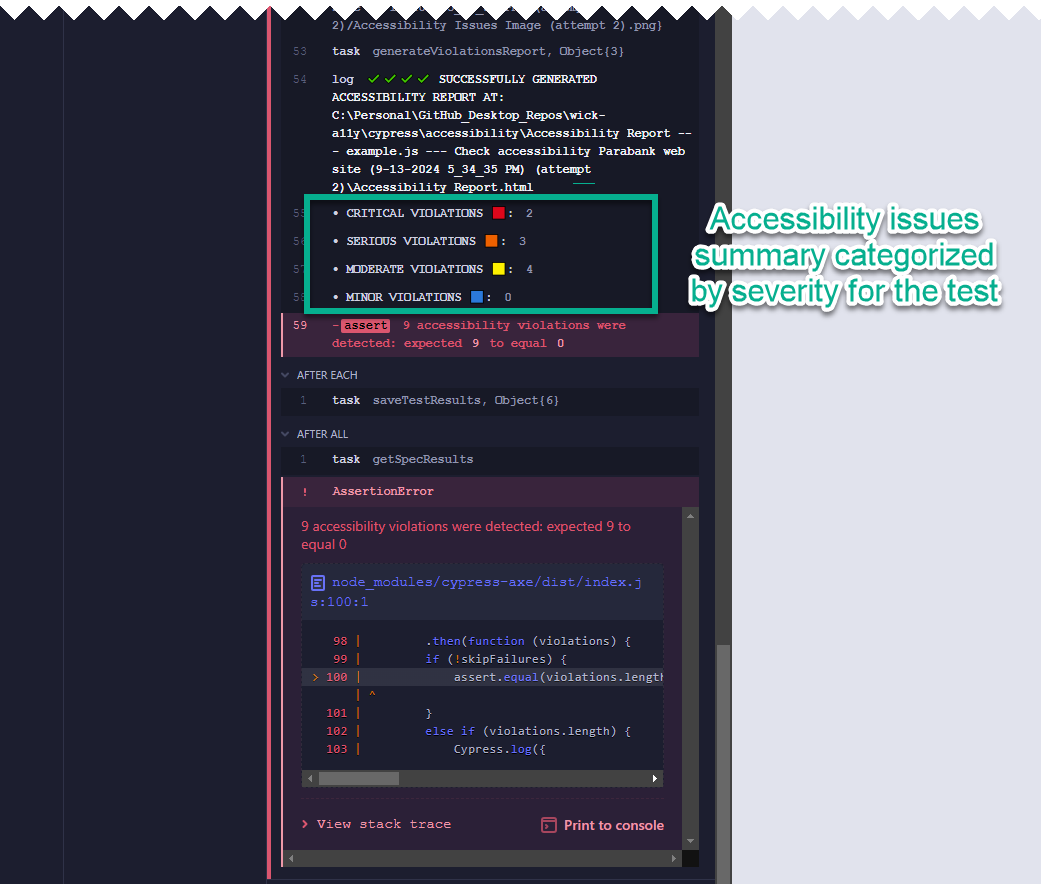The height and width of the screenshot is (884, 1041).
Task: Click the error panel scroll down arrow
Action: [690, 841]
